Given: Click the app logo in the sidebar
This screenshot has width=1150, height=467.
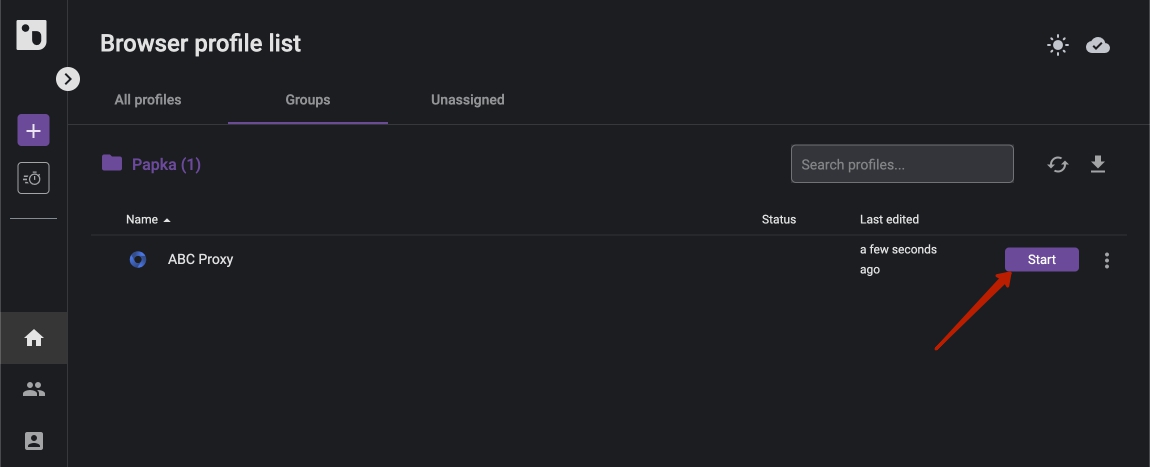Looking at the screenshot, I should pos(32,33).
